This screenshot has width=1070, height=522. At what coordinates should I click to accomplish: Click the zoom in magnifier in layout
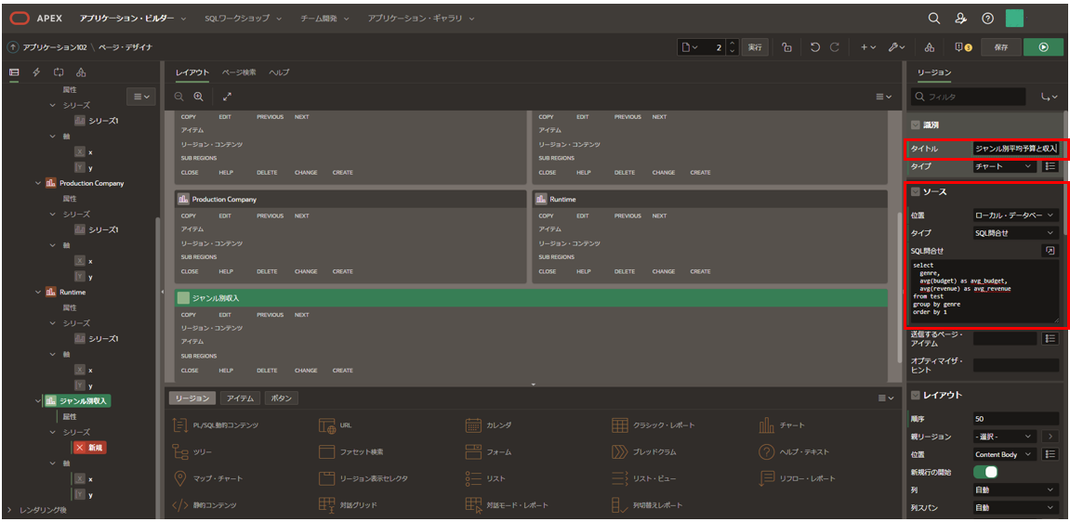pos(199,97)
